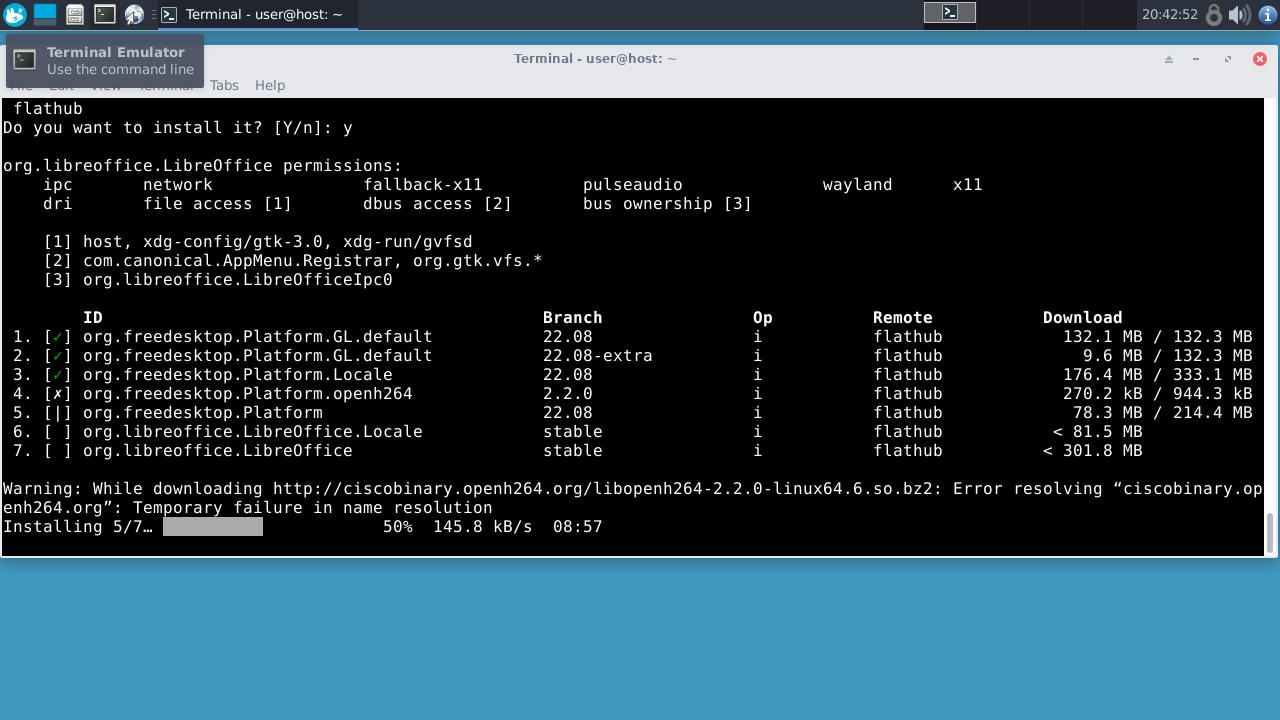Switch to the fourth workspace in pager

[1108, 13]
